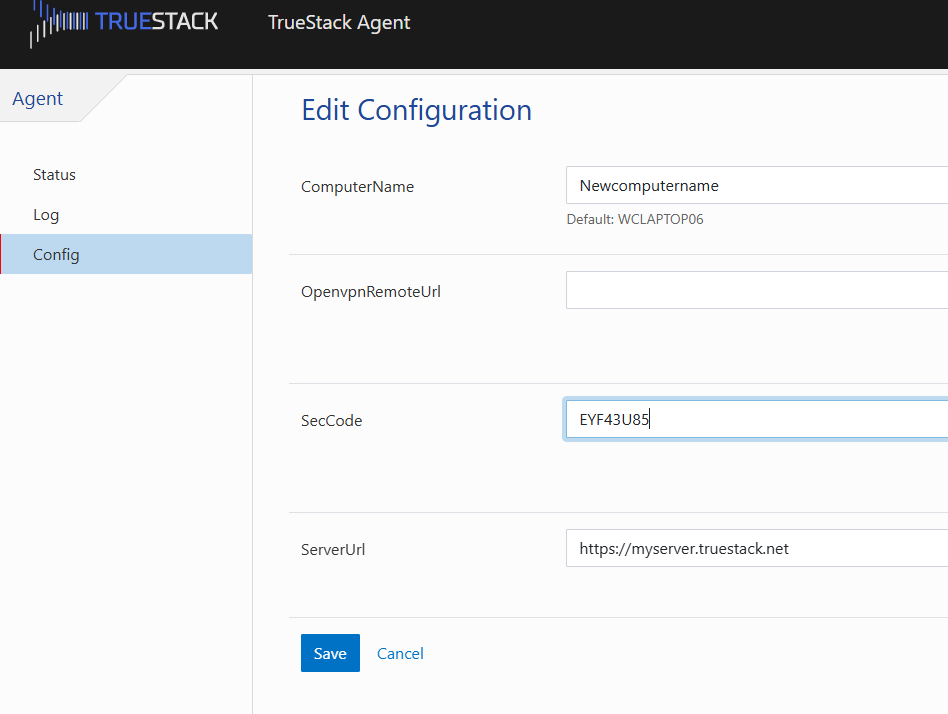
Task: Click the OpenvpnRemoteUrl label text
Action: [371, 292]
